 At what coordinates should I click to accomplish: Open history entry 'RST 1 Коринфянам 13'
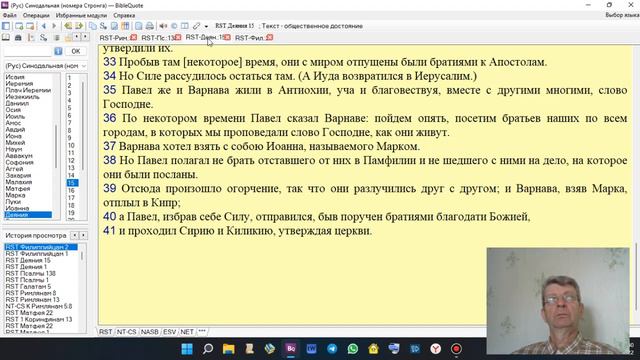click(x=39, y=319)
